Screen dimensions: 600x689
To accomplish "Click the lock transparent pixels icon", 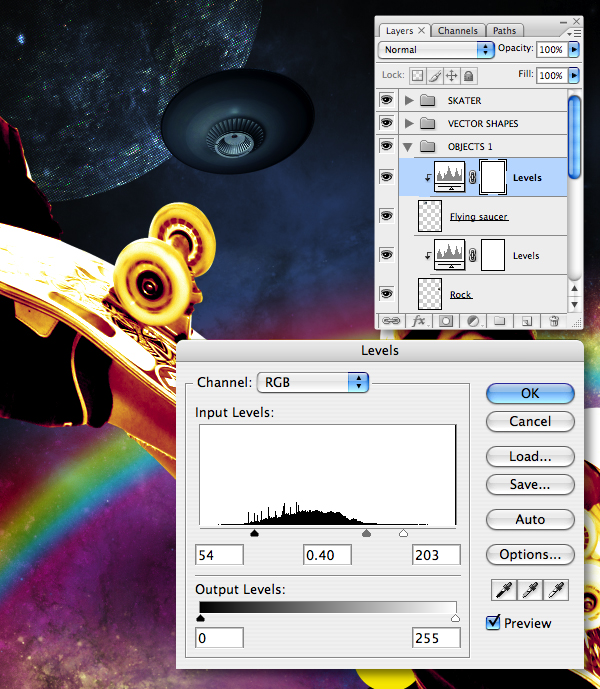I will [x=418, y=76].
